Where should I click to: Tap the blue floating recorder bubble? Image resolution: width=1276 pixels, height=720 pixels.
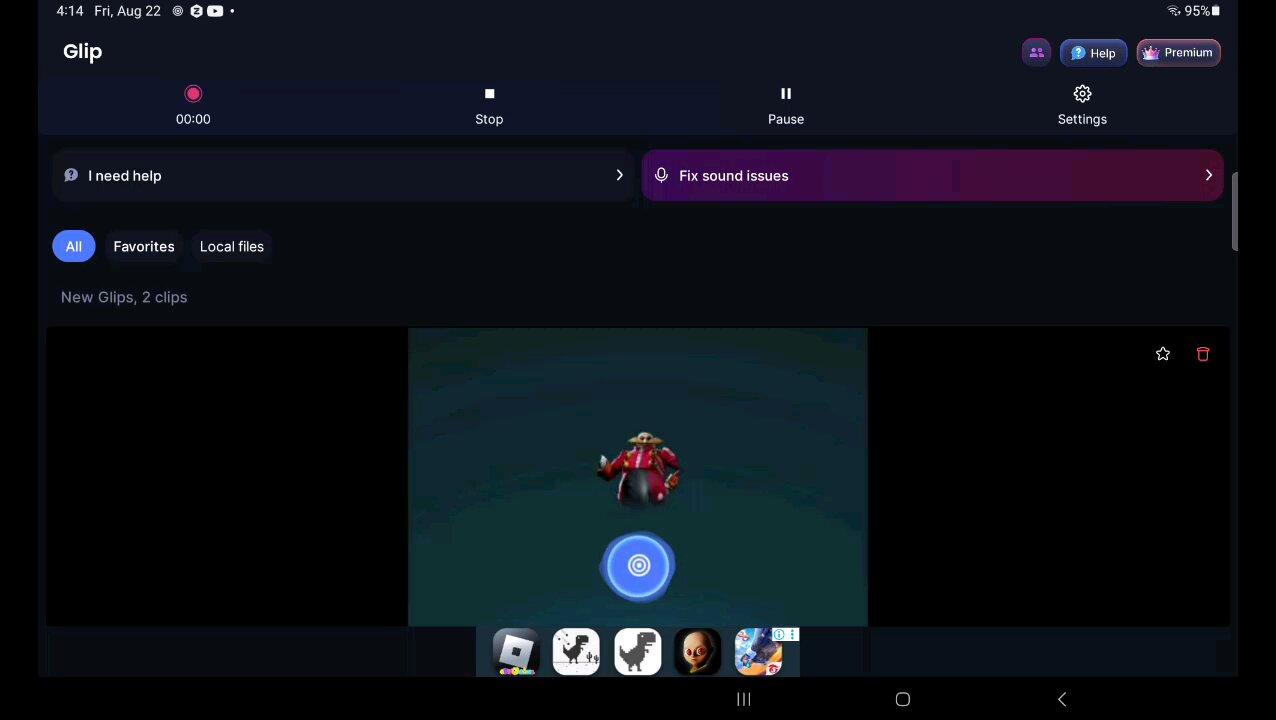click(x=638, y=566)
